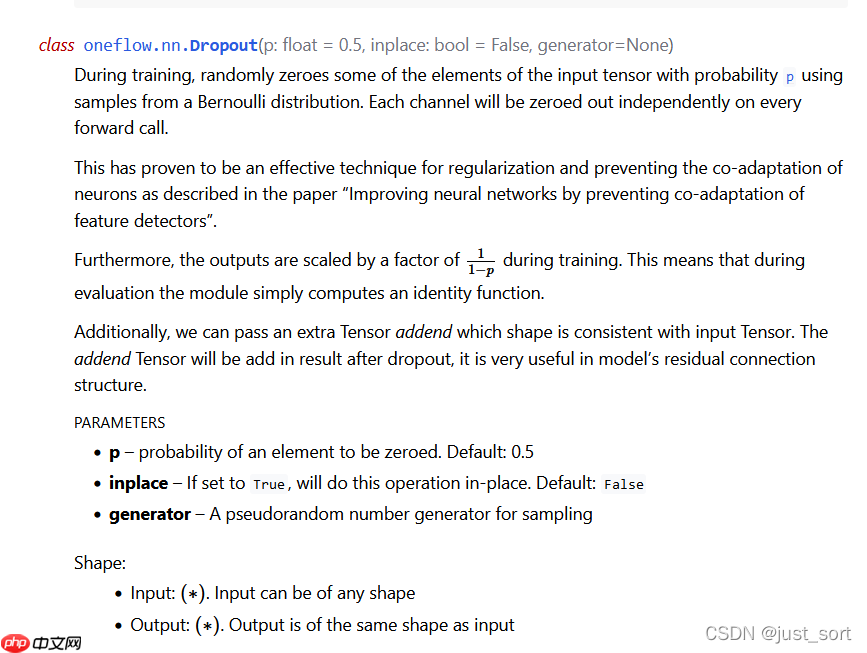
Task: Click the 1/(1-p) fraction formula
Action: (x=480, y=261)
